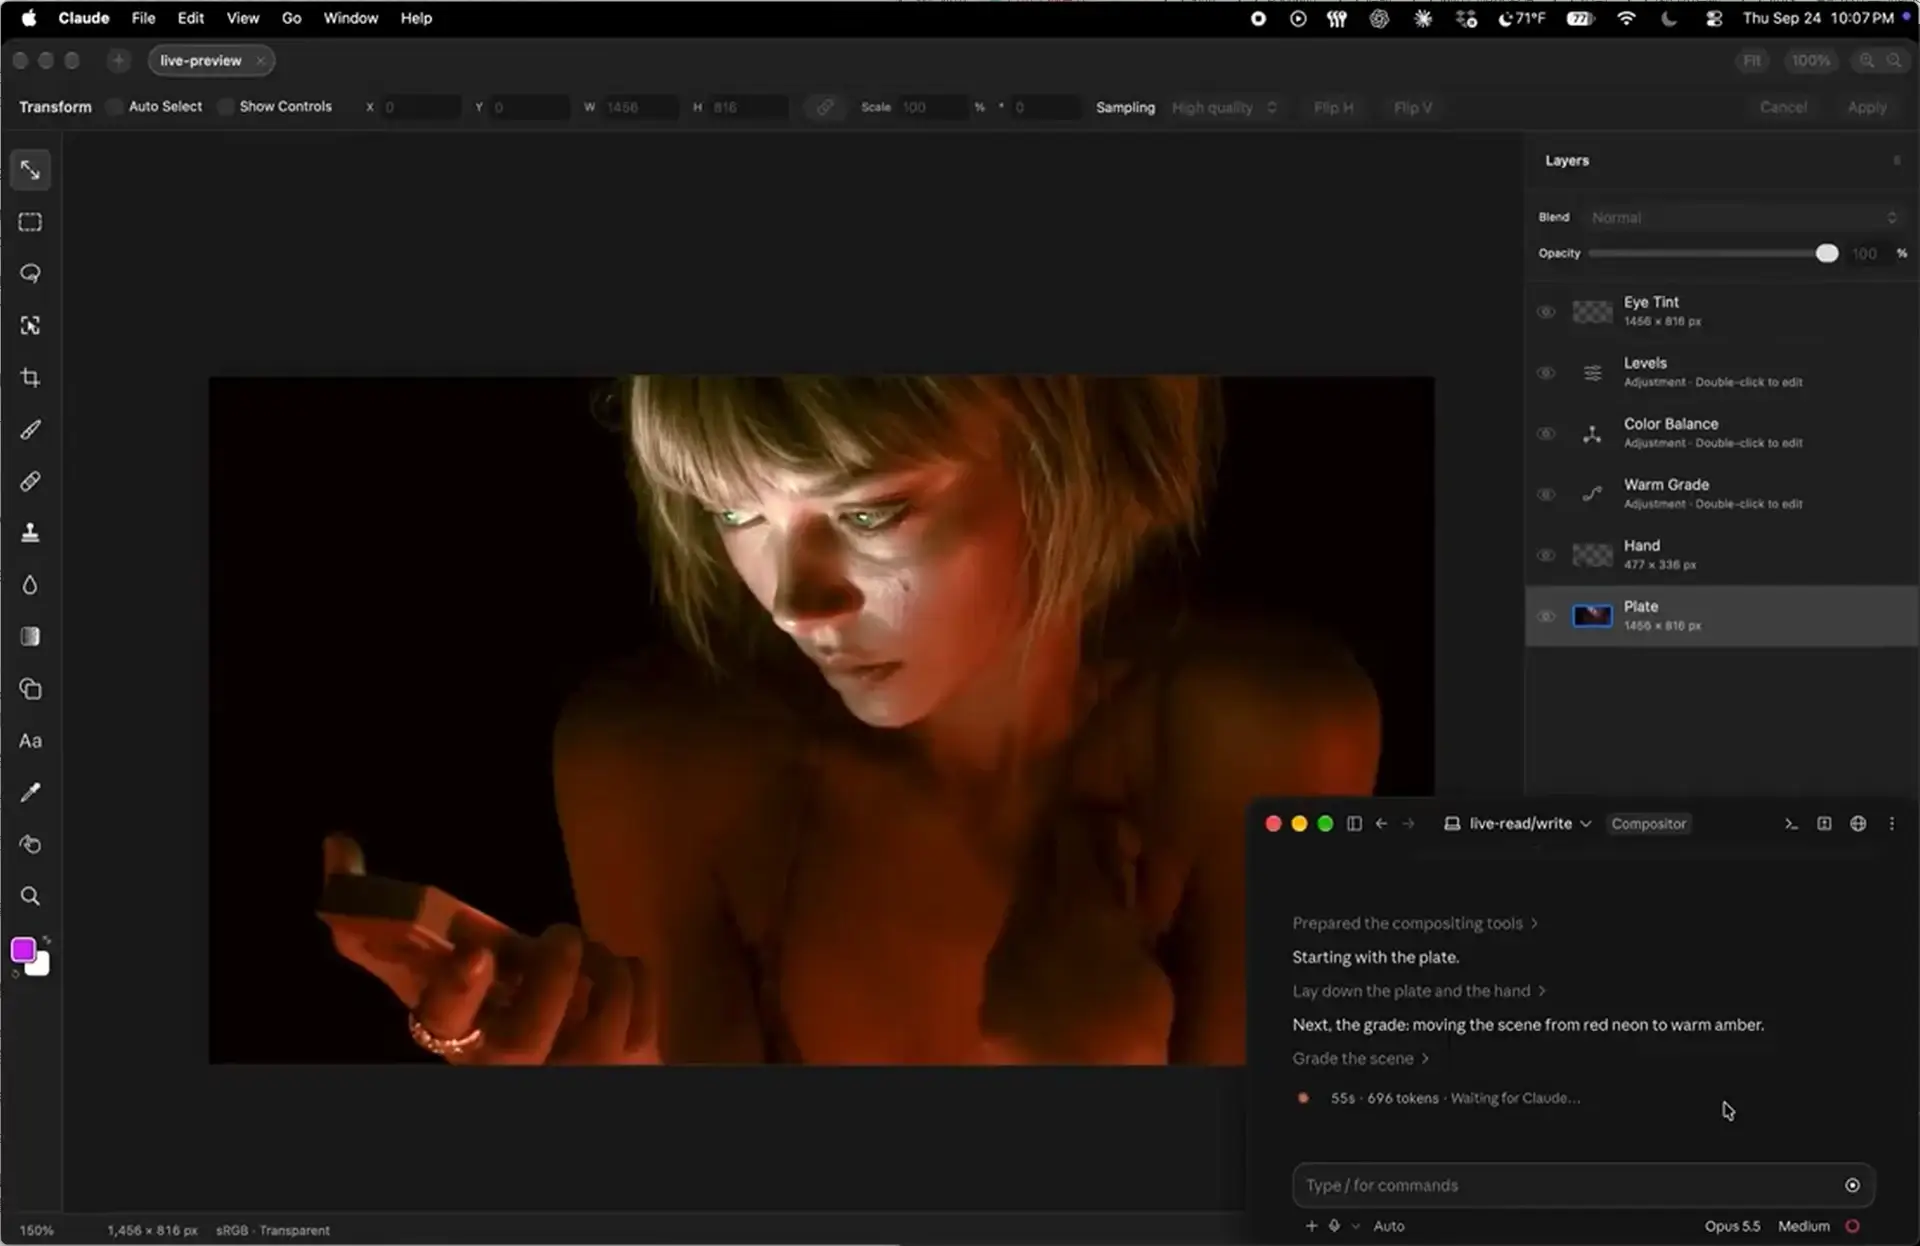Select the Healing bandage tool
The height and width of the screenshot is (1246, 1920).
point(30,482)
